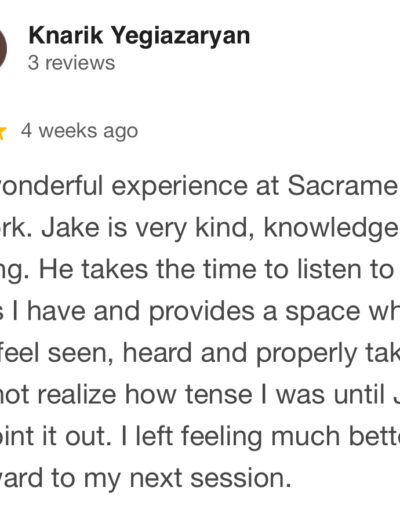Click the word "provides" in the review
Image resolution: width=400 pixels, height=516 pixels.
coord(201,312)
